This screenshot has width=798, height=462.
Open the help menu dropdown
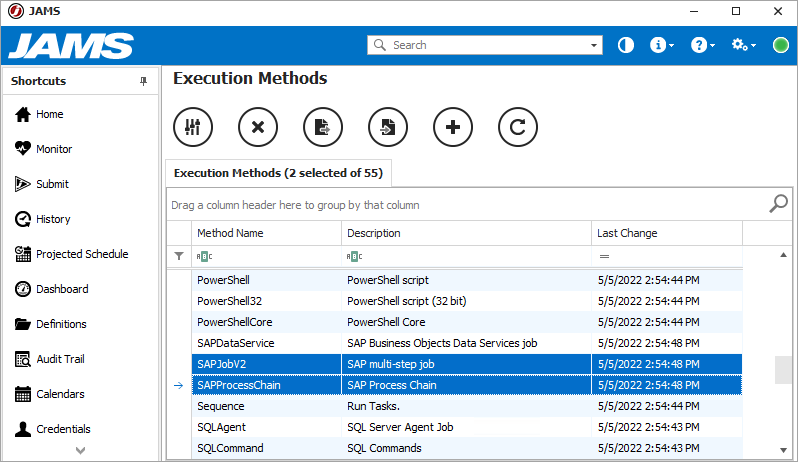point(702,45)
